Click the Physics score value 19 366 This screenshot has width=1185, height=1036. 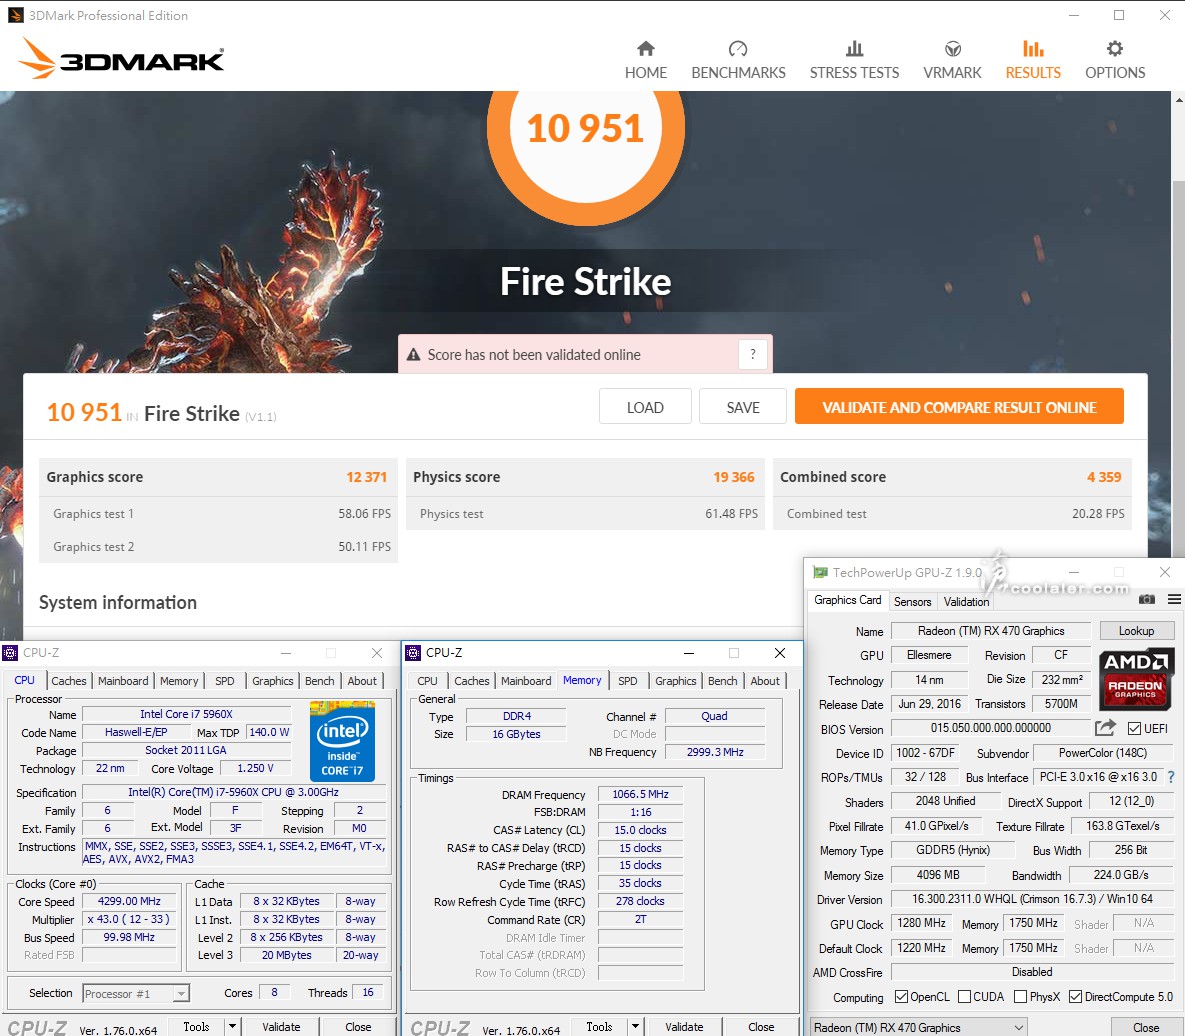[x=734, y=477]
